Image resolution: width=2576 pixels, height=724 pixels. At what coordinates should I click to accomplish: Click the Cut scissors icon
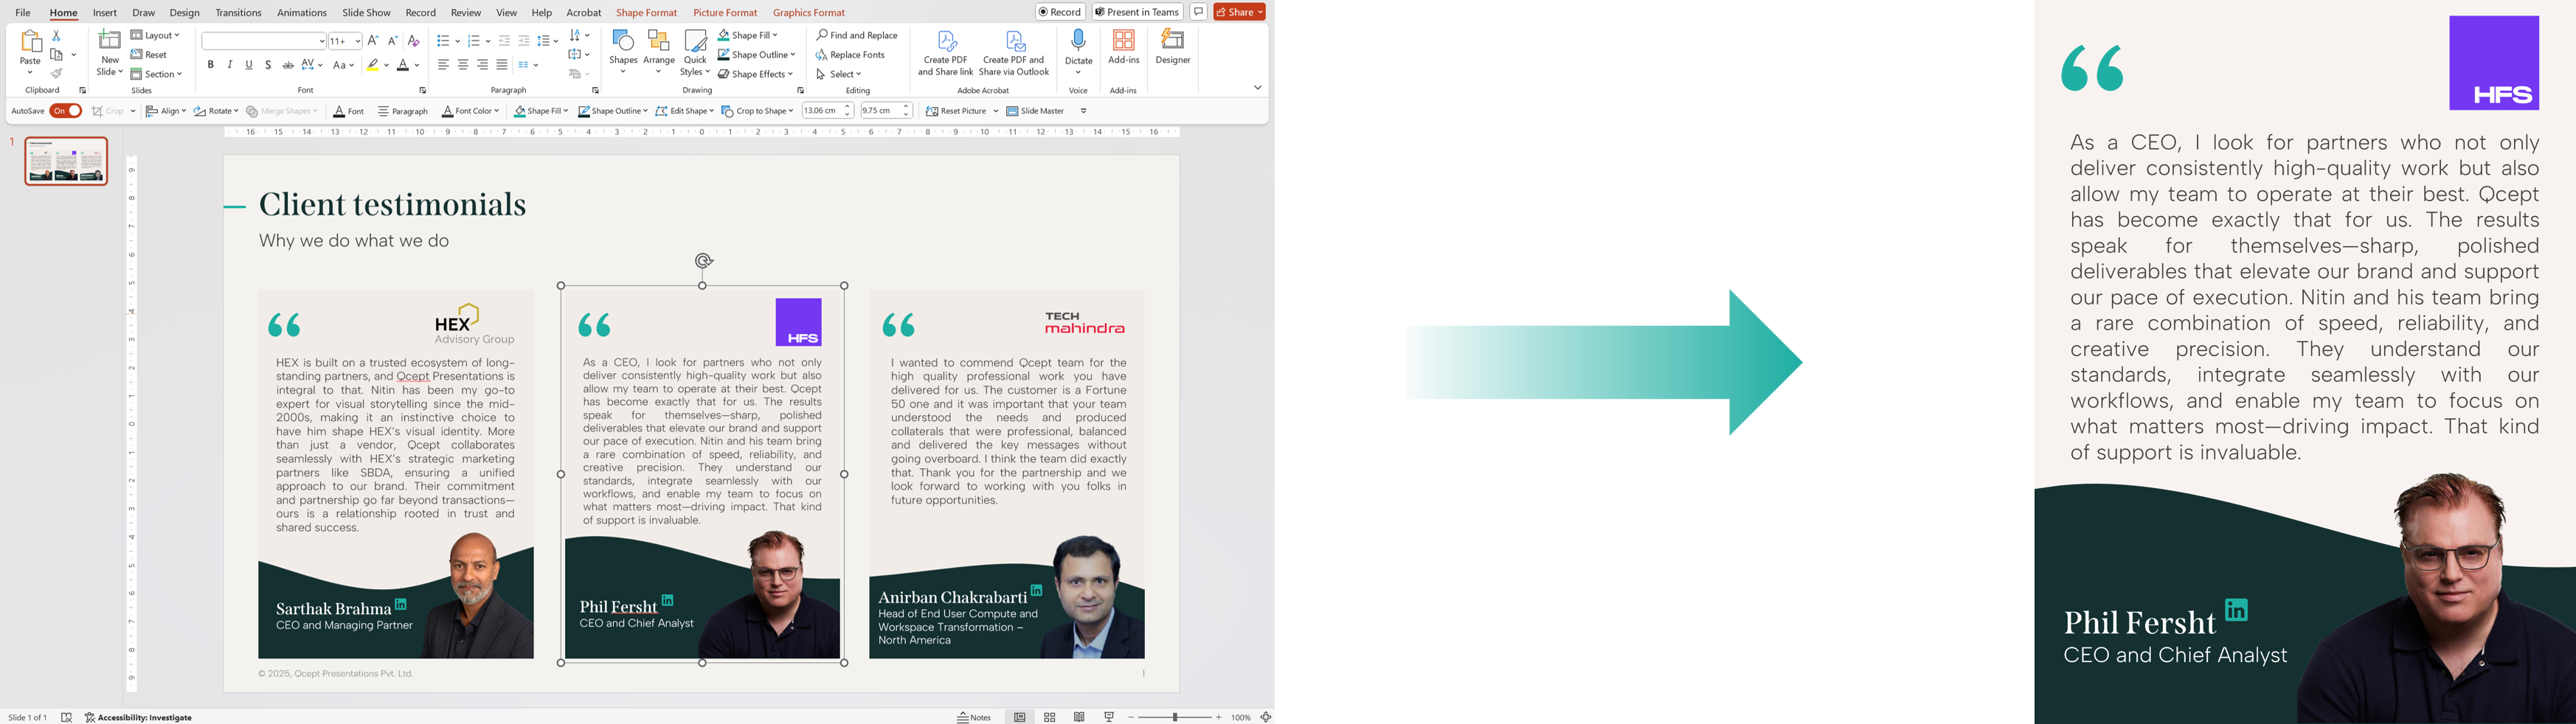coord(57,35)
